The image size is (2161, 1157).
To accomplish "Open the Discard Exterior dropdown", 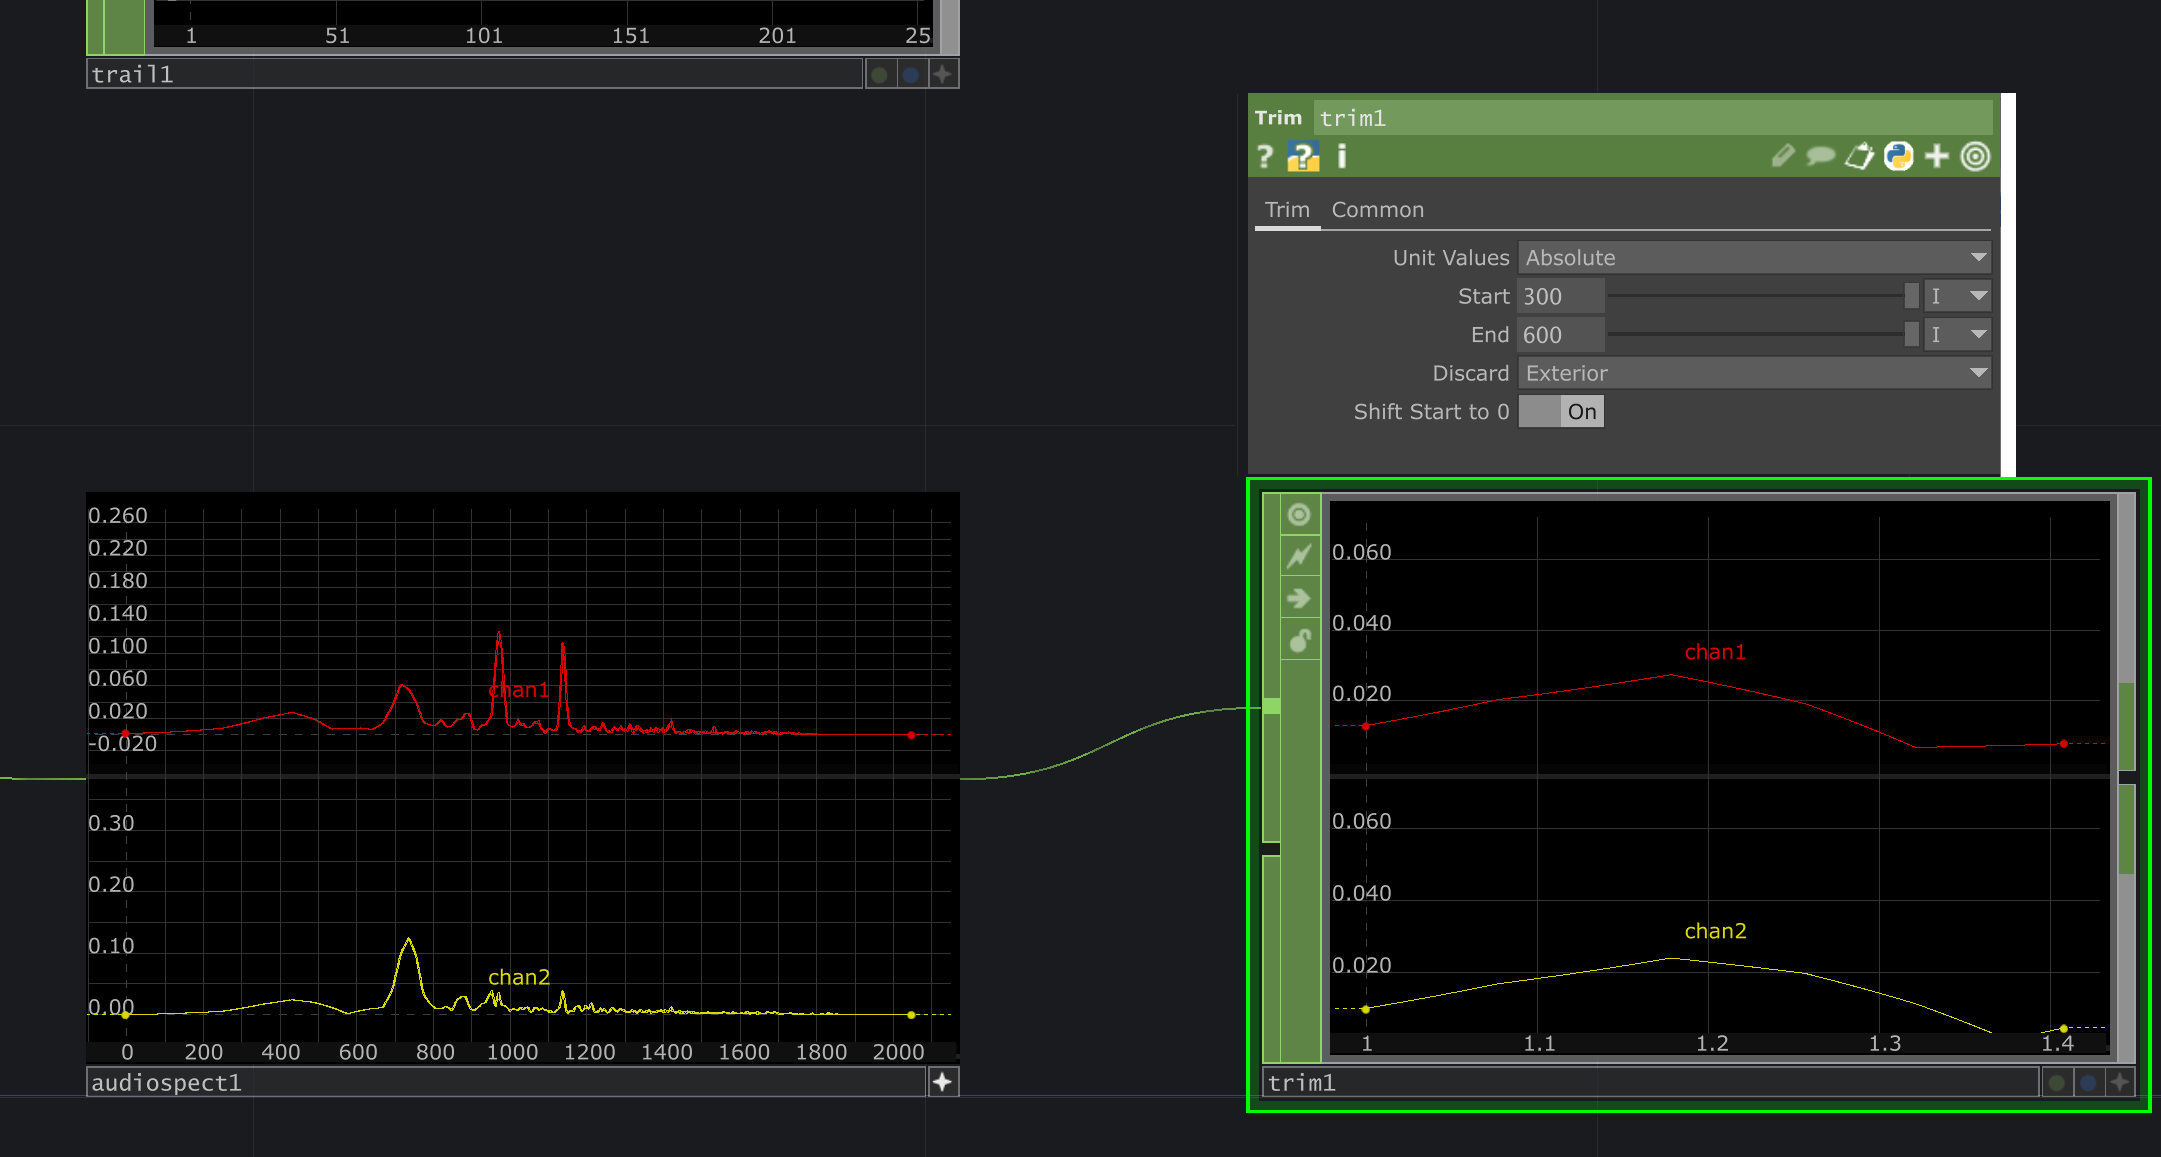I will point(1754,373).
